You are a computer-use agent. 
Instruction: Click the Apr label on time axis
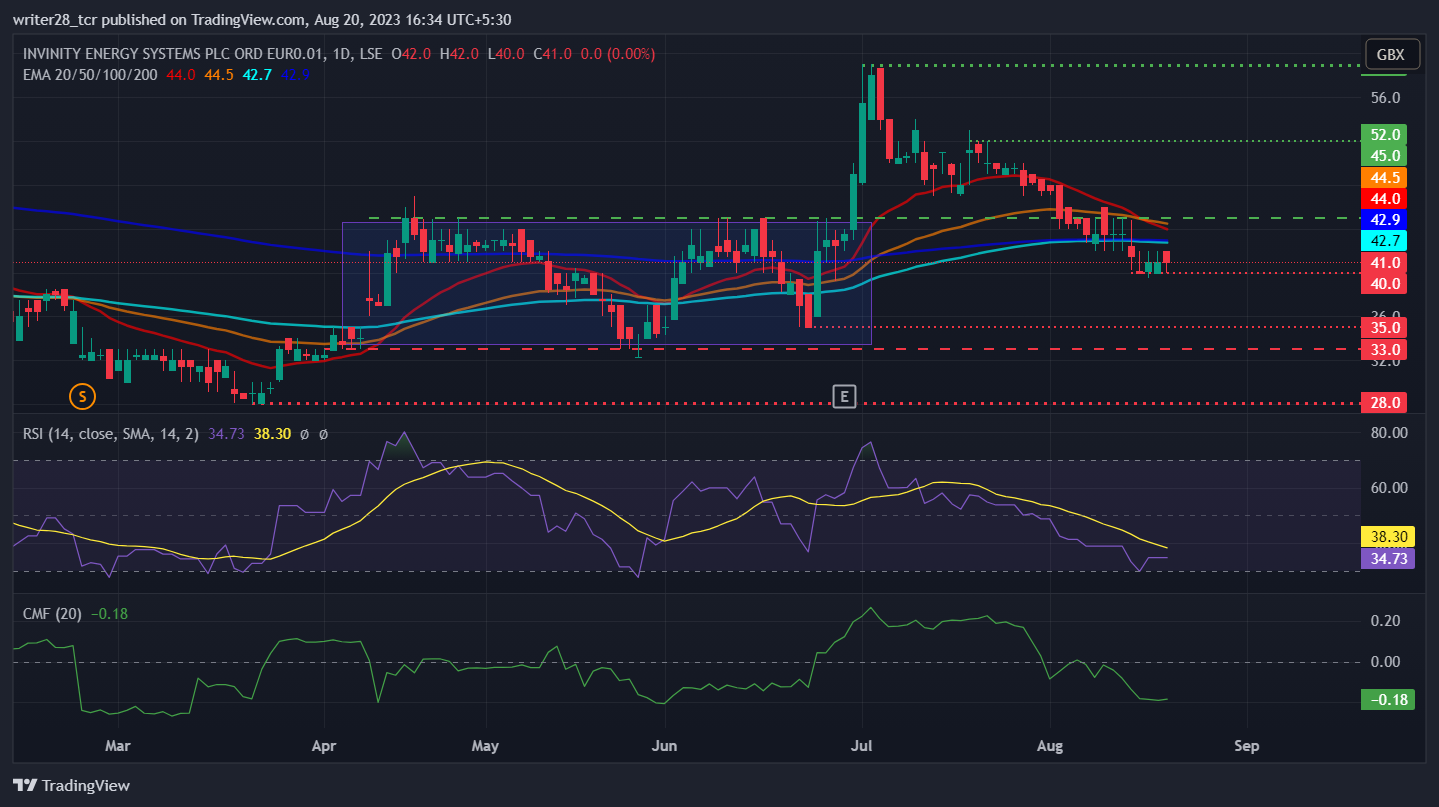325,746
